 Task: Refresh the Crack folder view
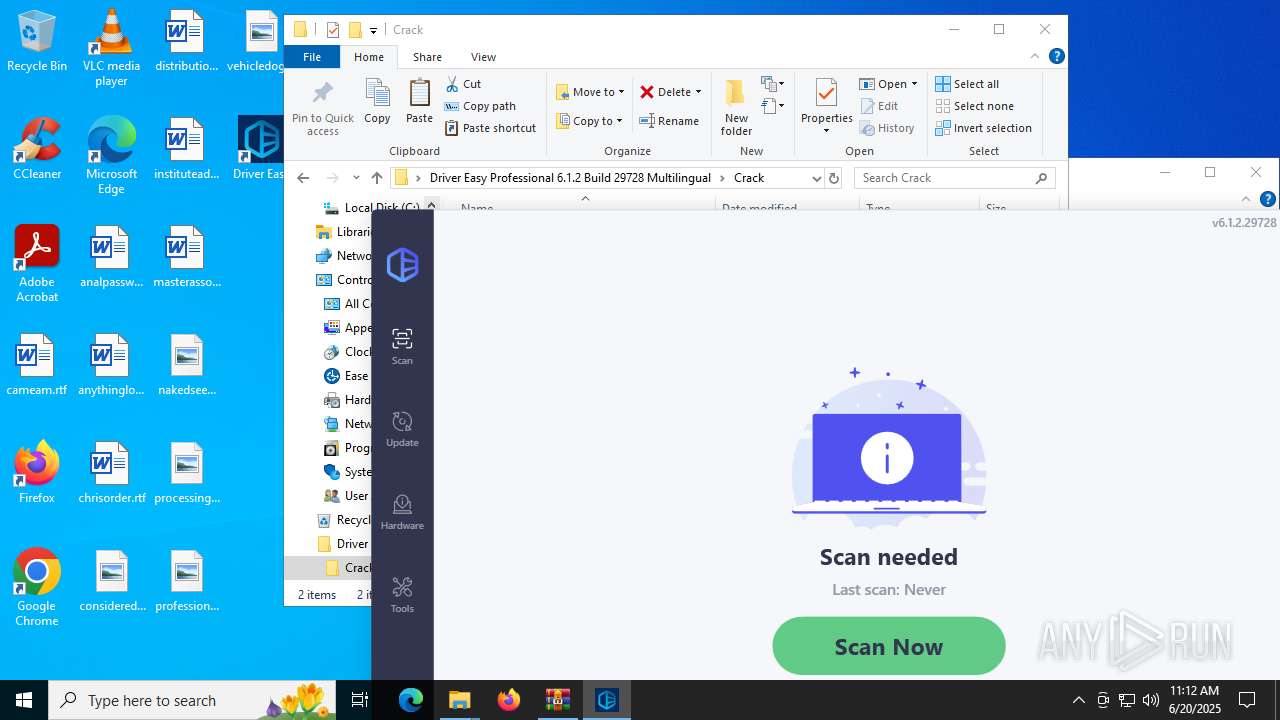point(834,178)
